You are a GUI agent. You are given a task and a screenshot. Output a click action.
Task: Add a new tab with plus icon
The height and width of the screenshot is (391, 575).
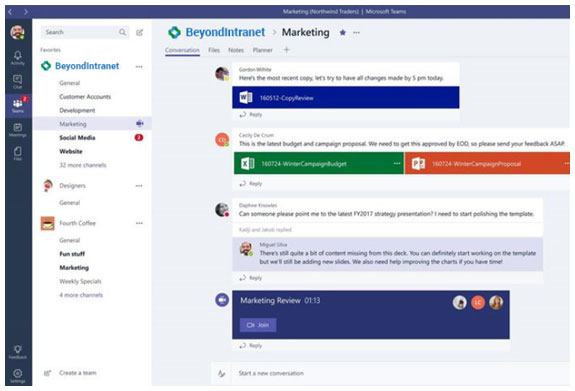click(287, 50)
